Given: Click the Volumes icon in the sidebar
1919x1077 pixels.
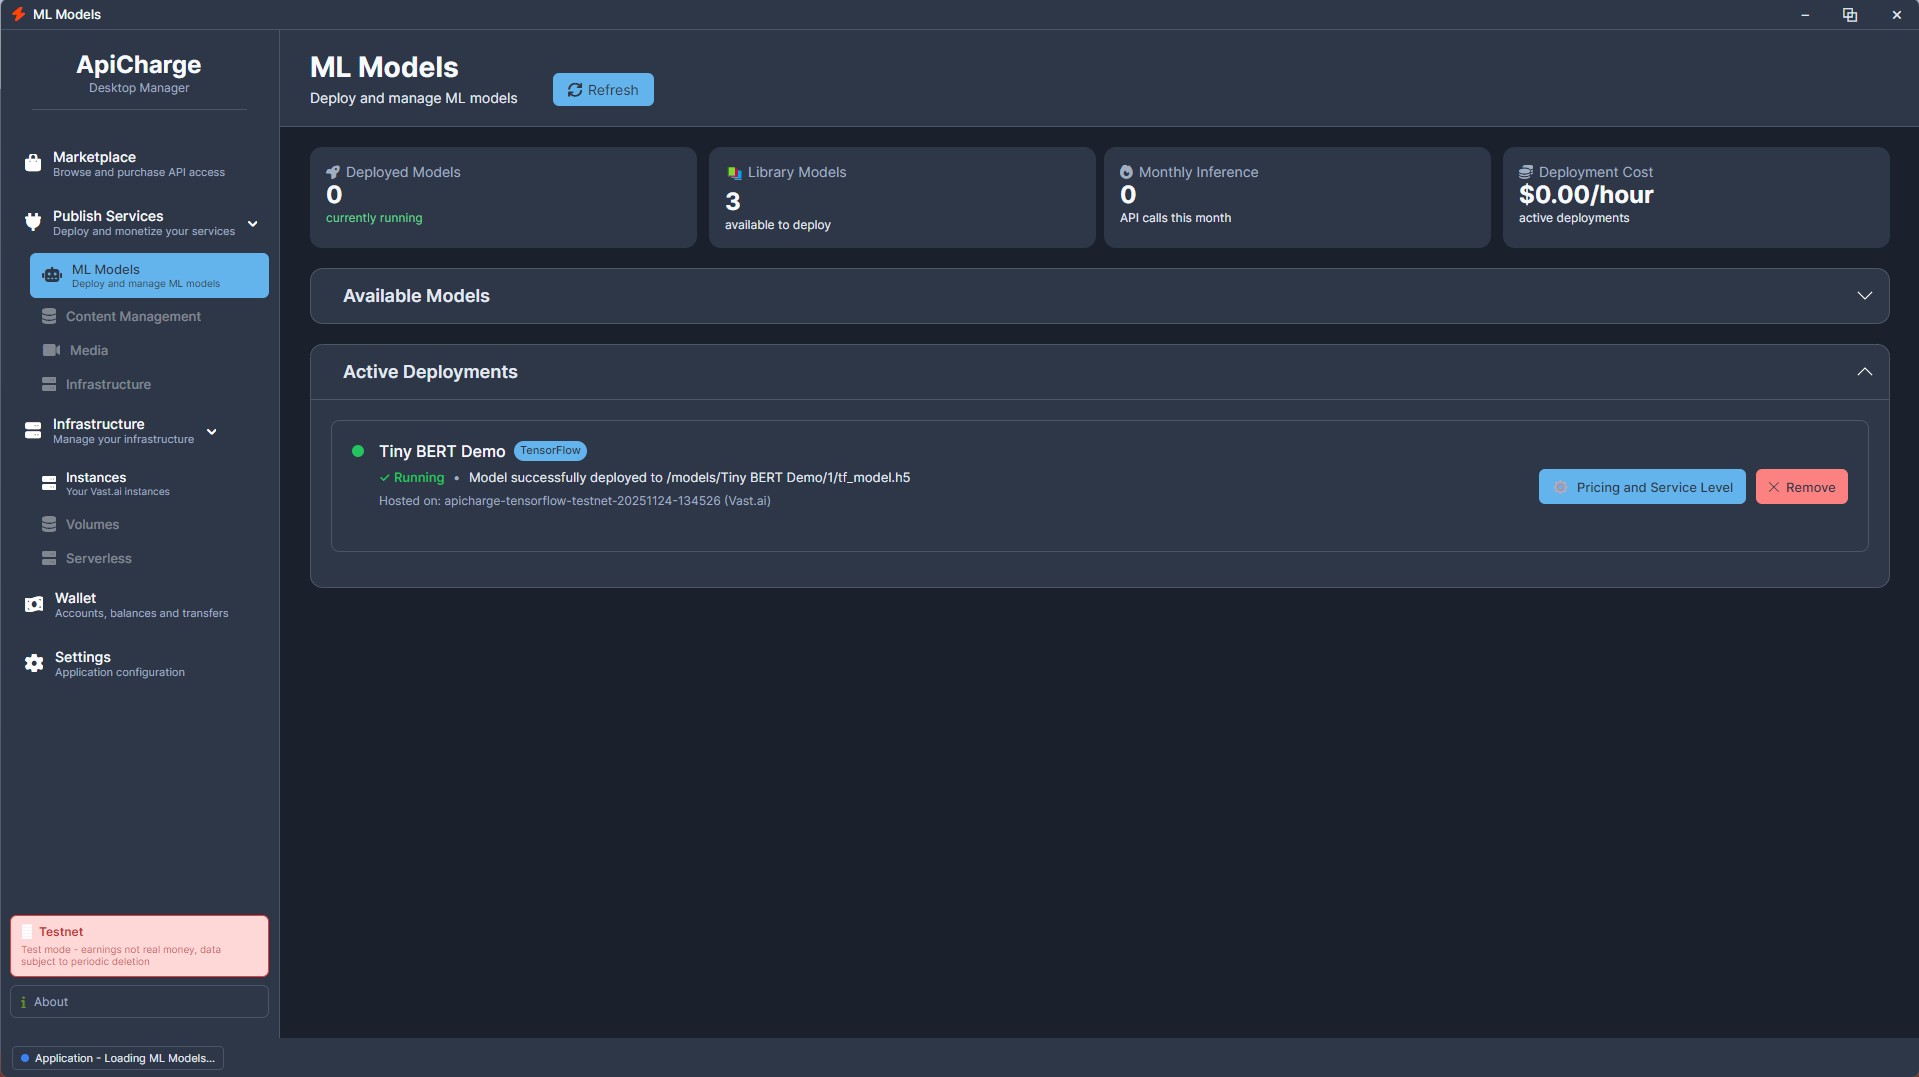Looking at the screenshot, I should (49, 524).
